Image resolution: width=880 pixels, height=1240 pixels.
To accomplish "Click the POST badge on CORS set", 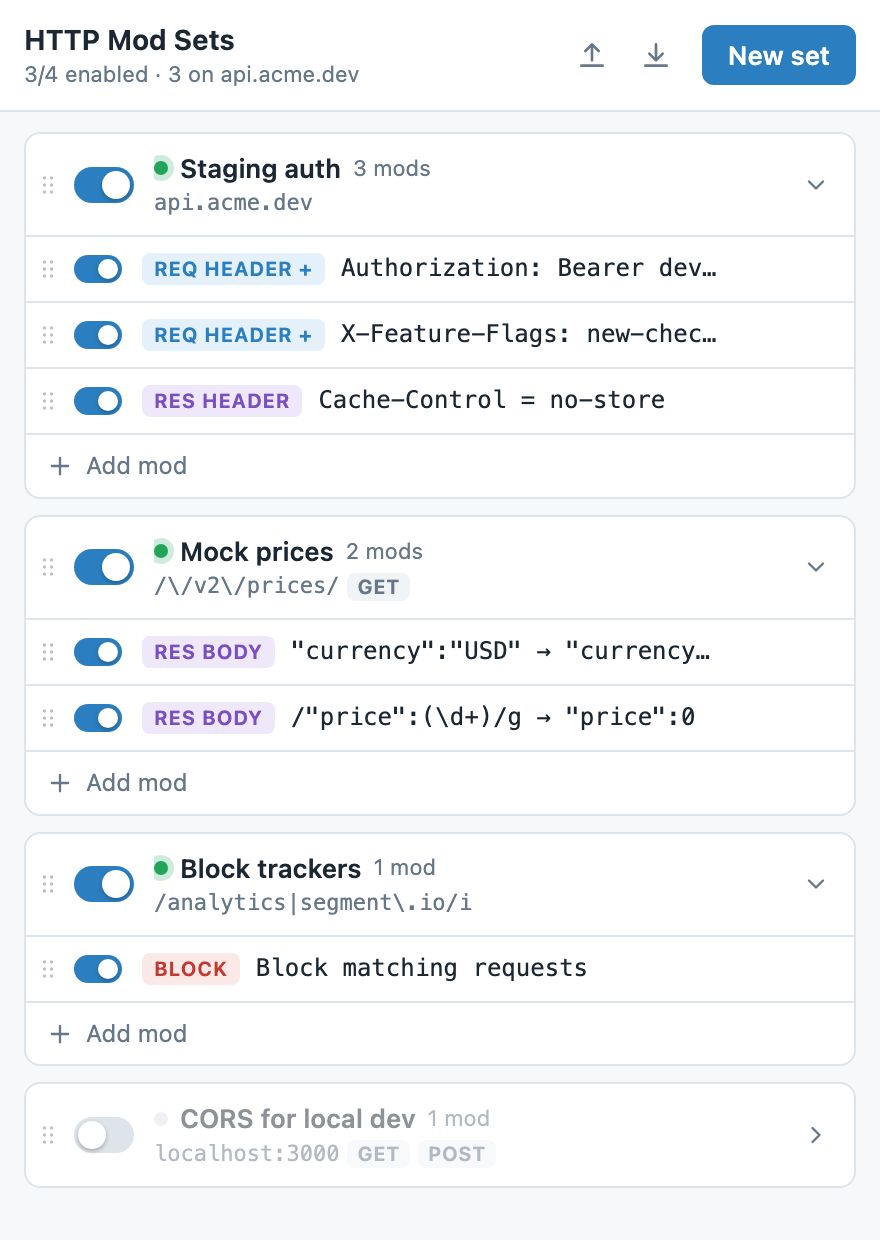I will click(457, 1154).
